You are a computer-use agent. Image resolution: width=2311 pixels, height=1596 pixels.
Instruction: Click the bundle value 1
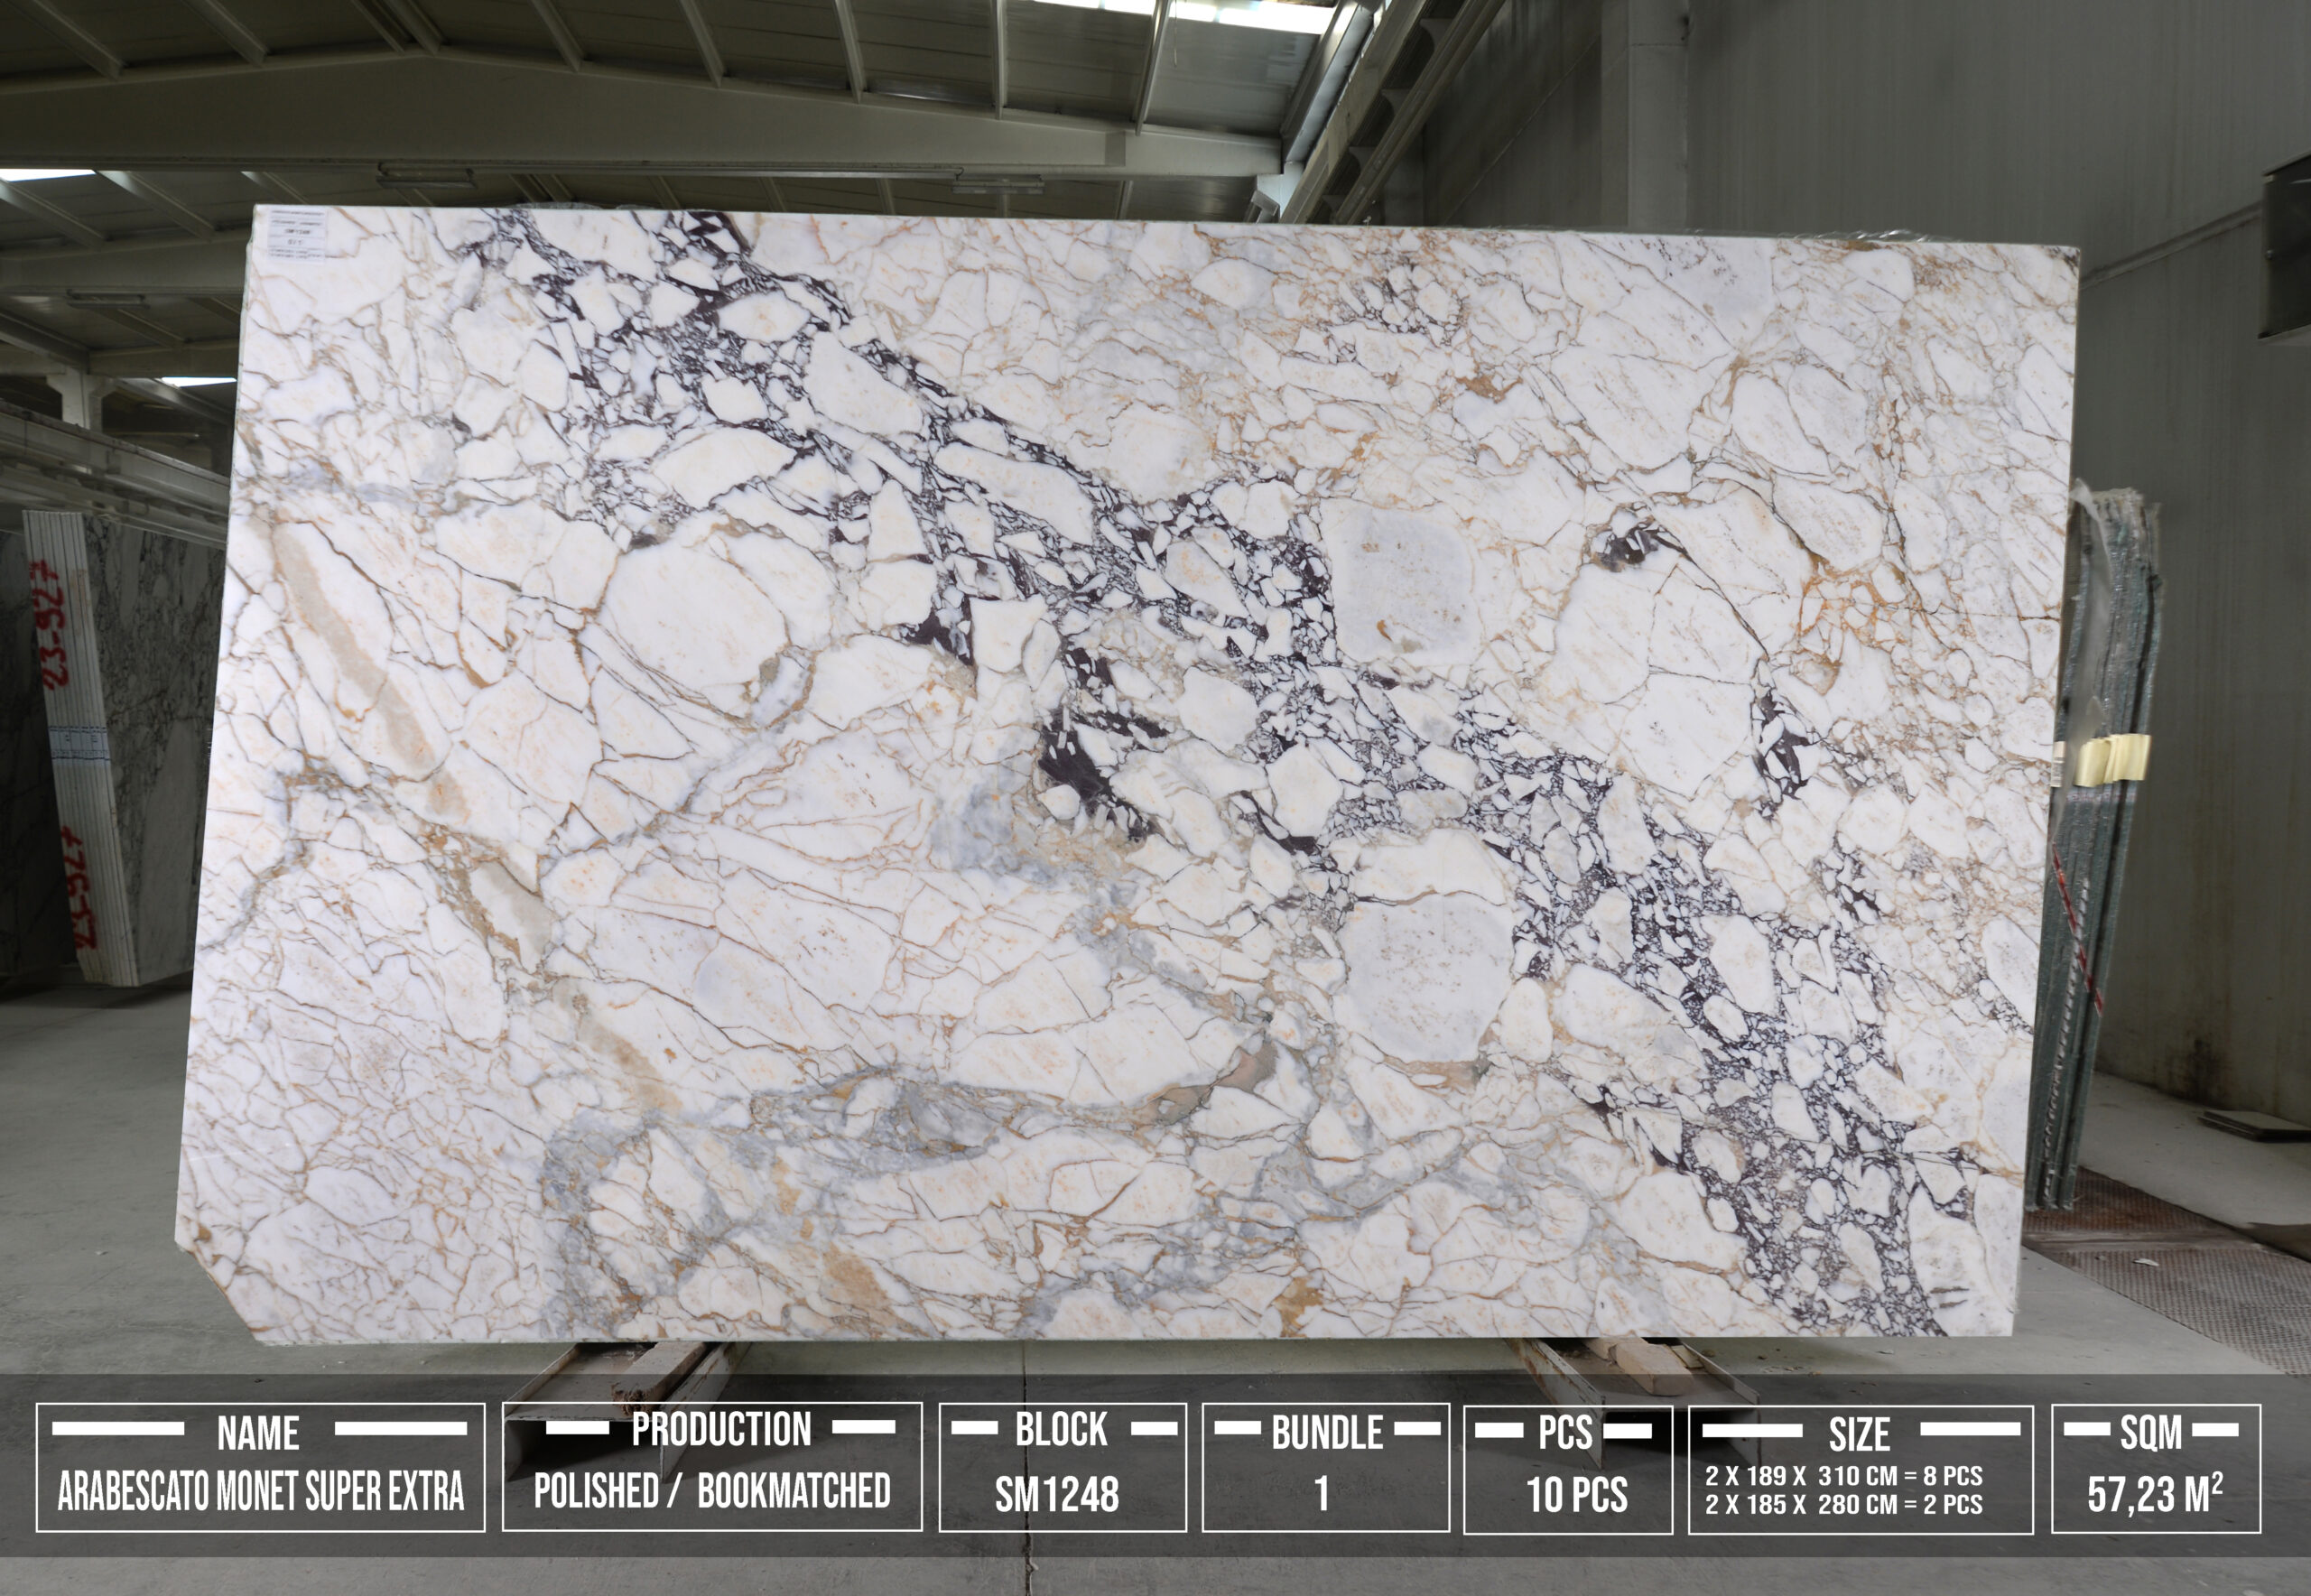[x=1322, y=1494]
